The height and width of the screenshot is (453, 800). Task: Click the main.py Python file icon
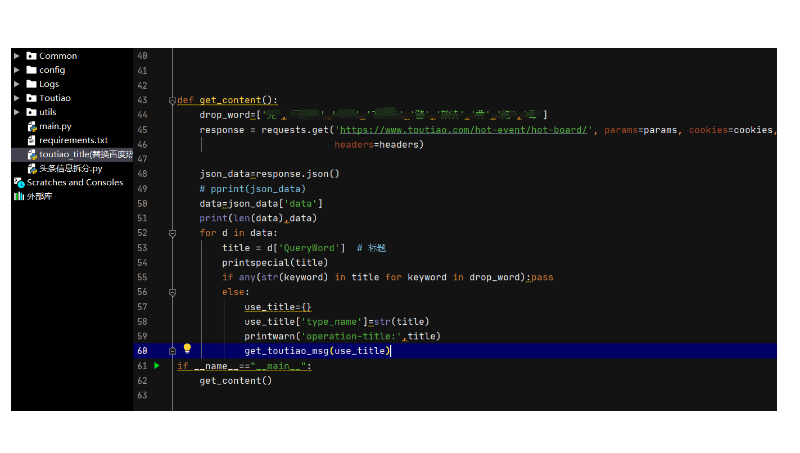coord(32,126)
